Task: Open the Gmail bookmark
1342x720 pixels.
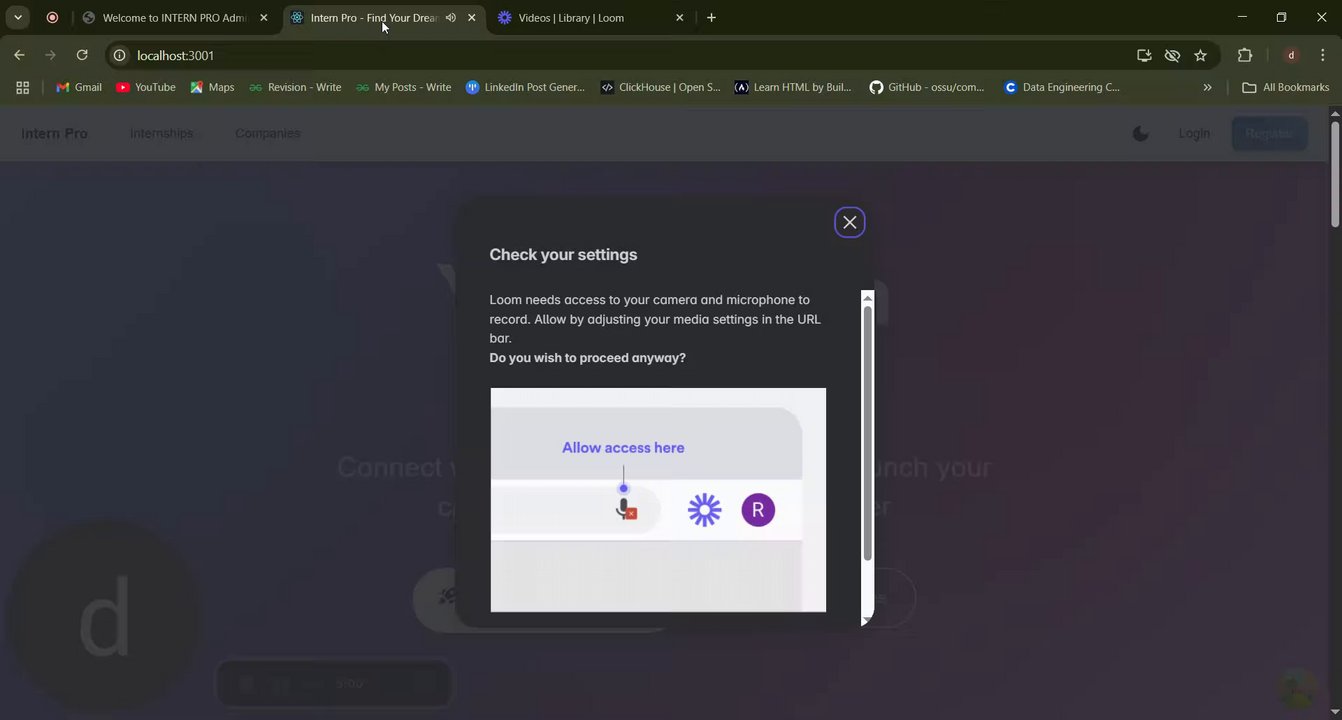Action: click(79, 87)
